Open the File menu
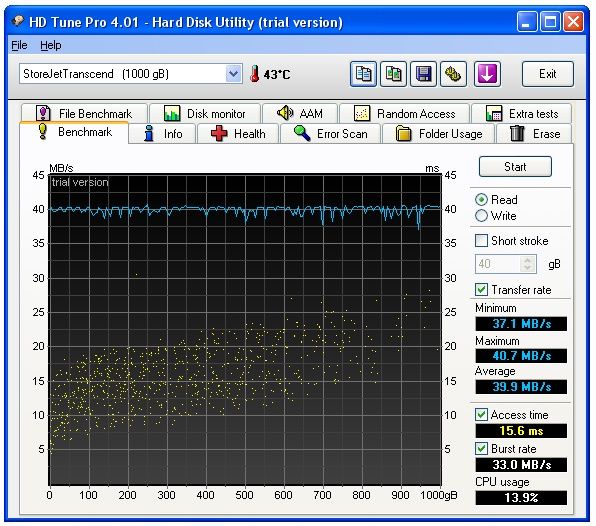Viewport: 596px width, 526px height. (x=19, y=45)
